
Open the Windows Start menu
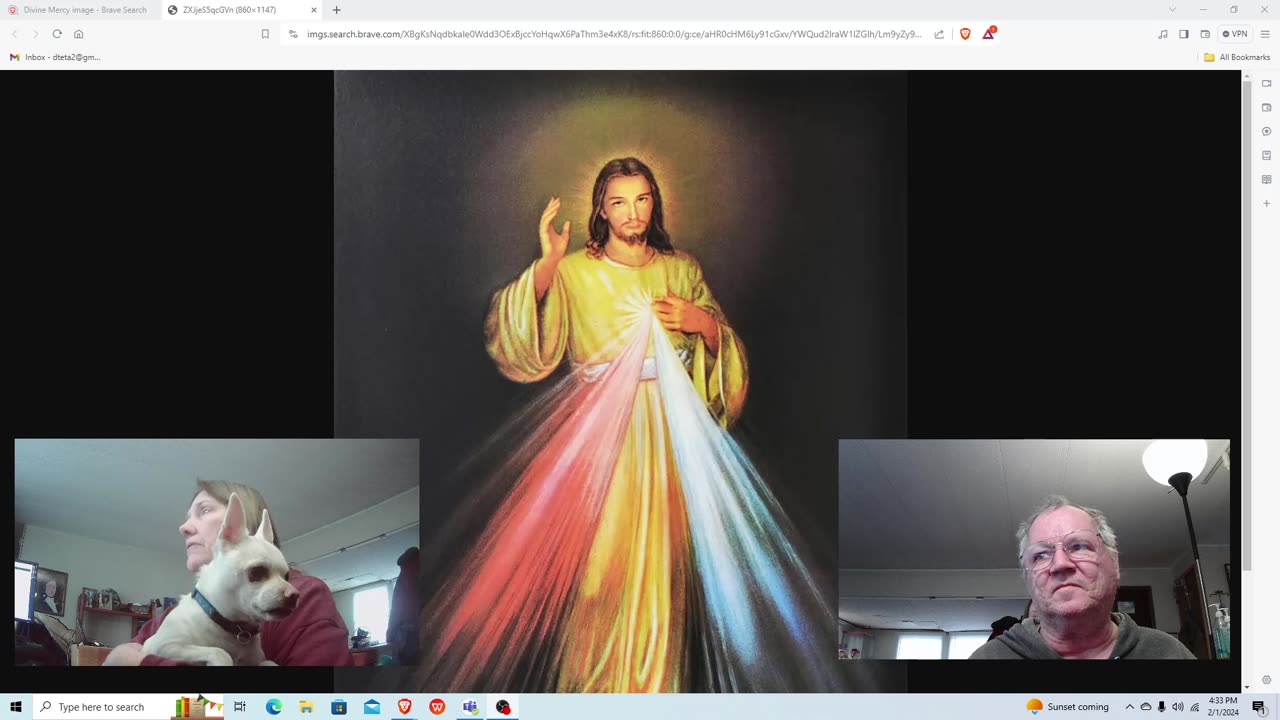16,707
